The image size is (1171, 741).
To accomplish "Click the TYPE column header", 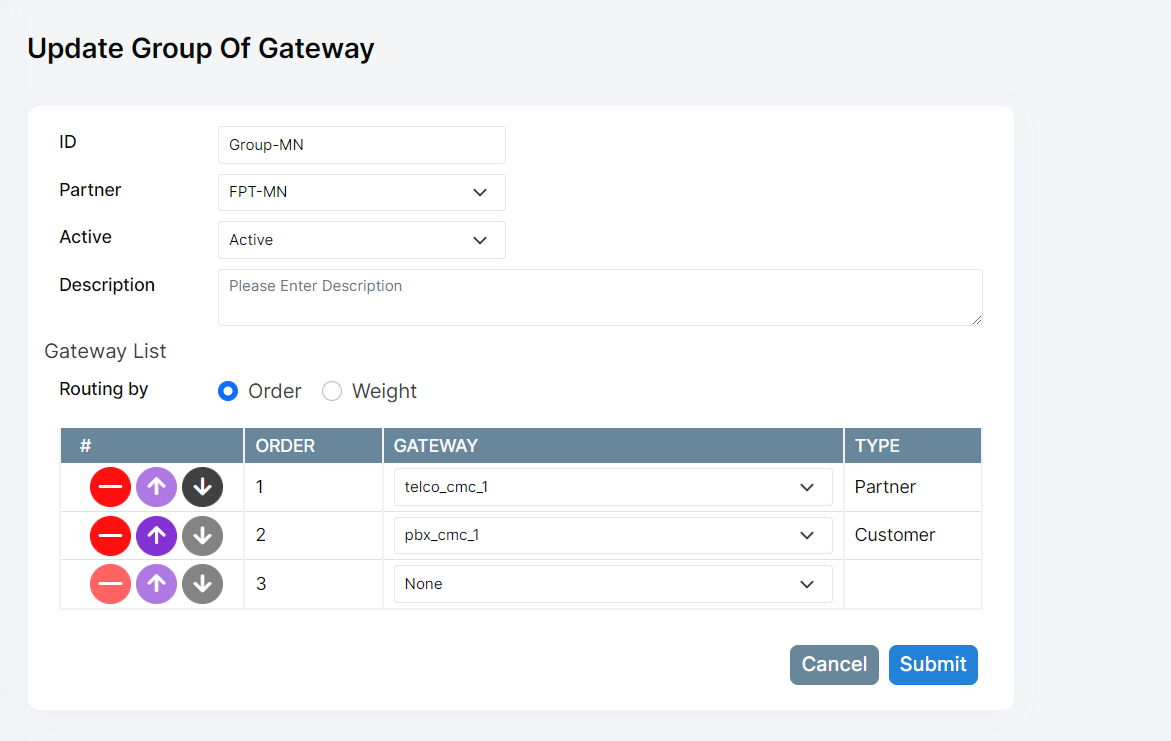I will (x=913, y=446).
